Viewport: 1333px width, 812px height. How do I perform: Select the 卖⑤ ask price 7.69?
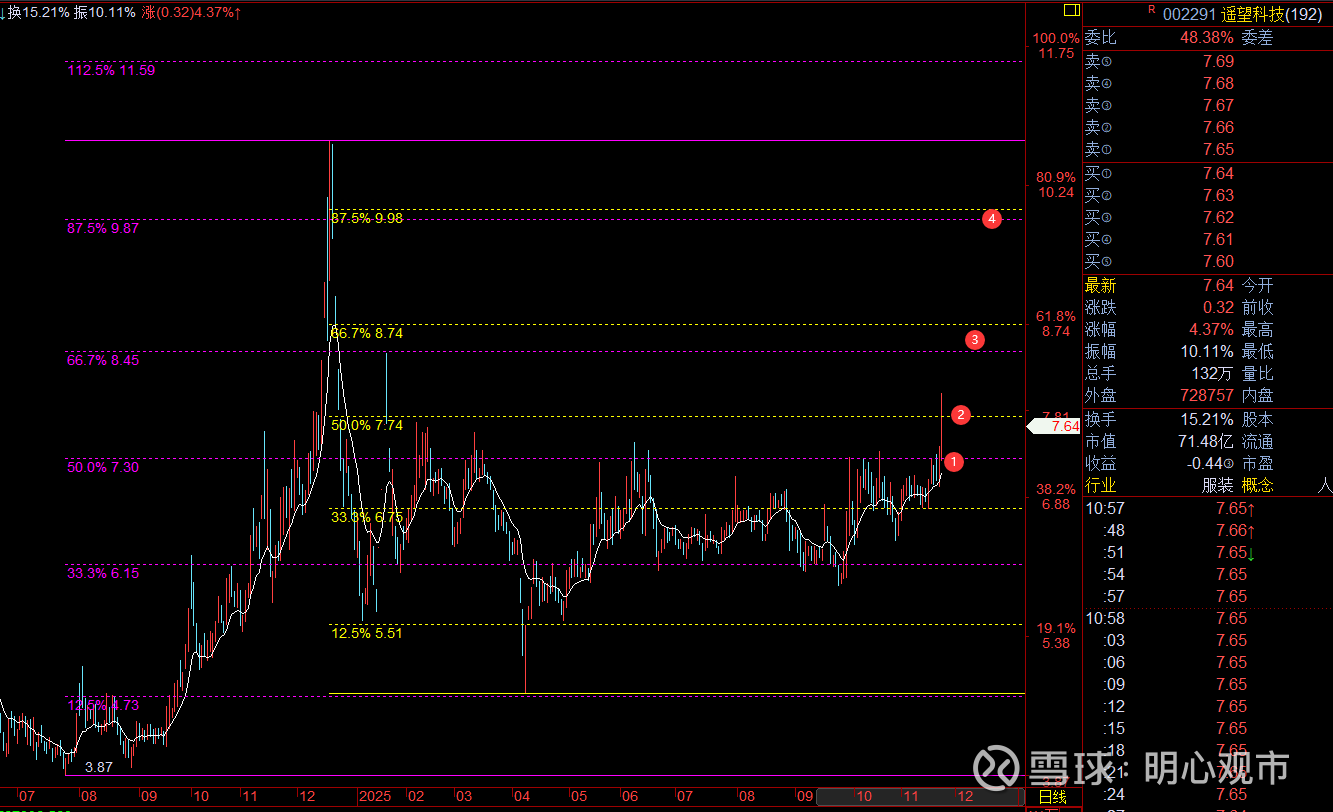coord(1218,61)
